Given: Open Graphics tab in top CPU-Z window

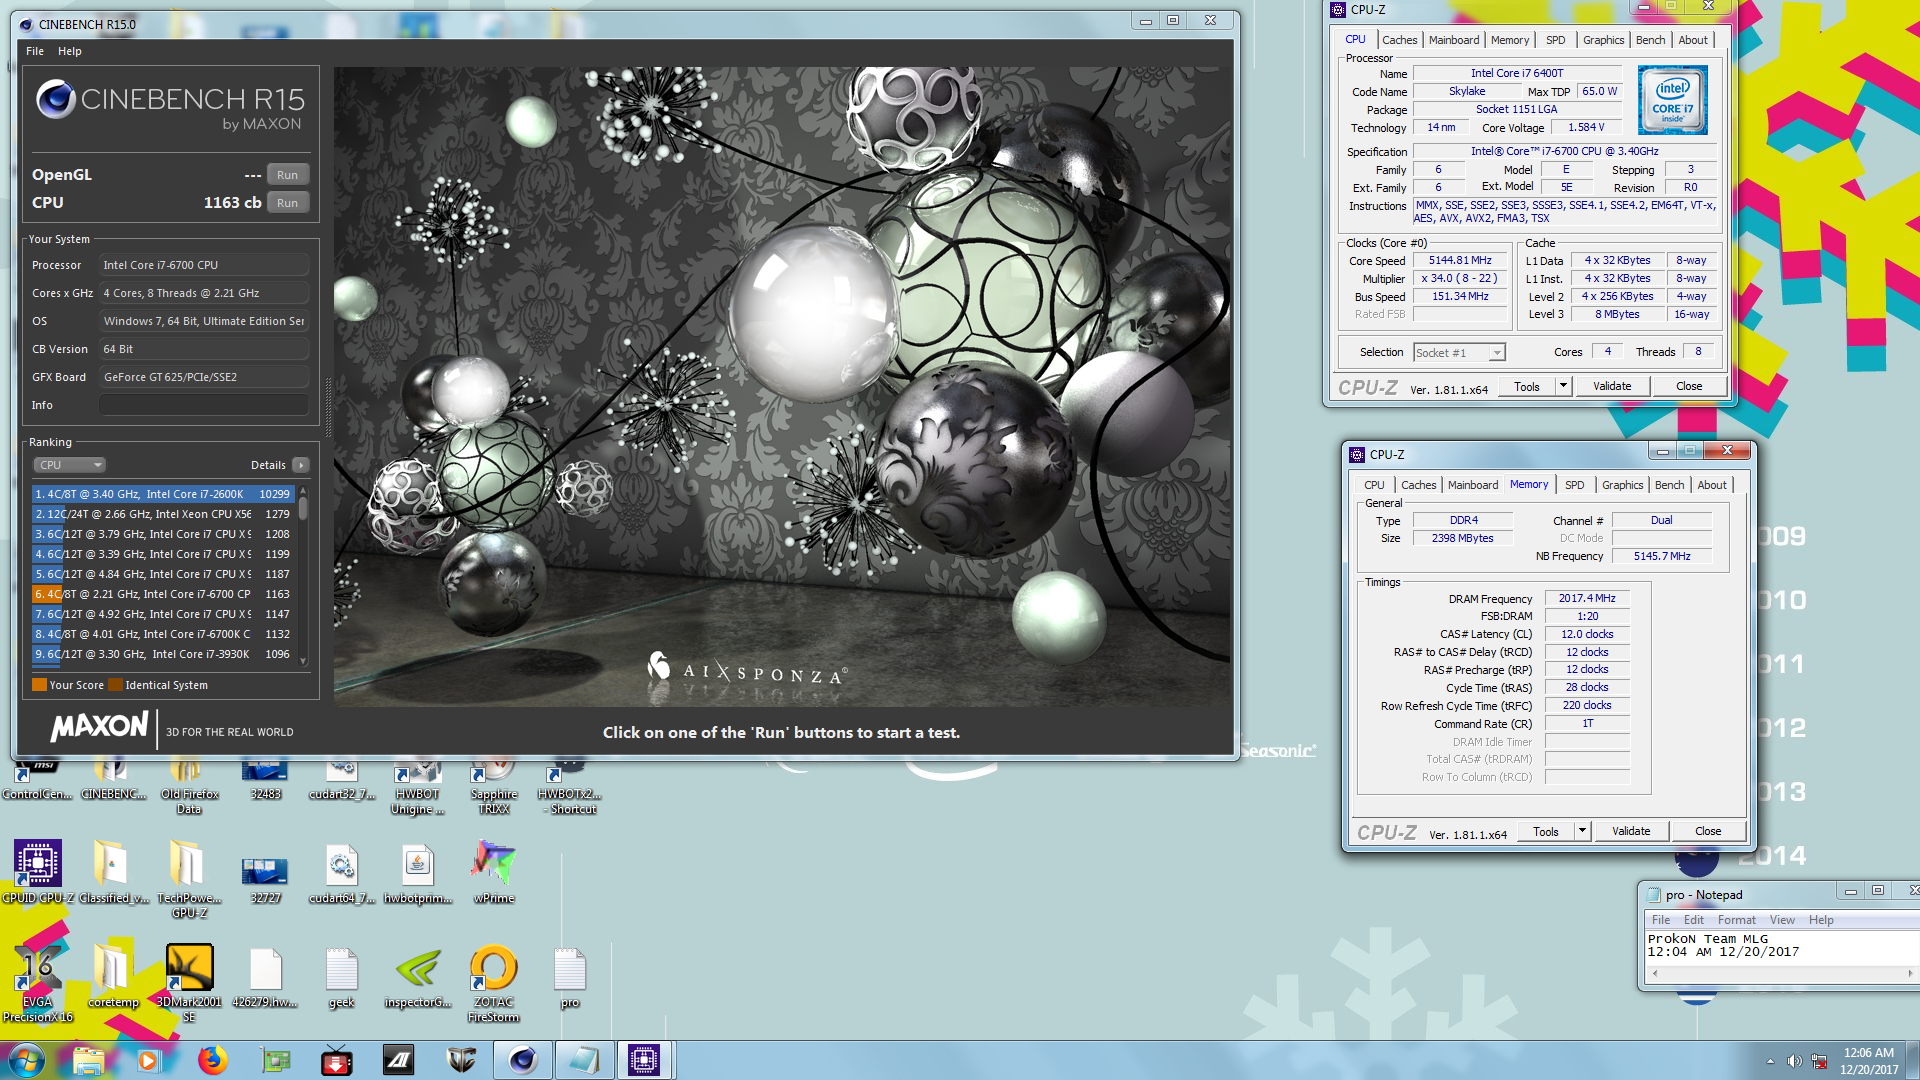Looking at the screenshot, I should point(1604,40).
